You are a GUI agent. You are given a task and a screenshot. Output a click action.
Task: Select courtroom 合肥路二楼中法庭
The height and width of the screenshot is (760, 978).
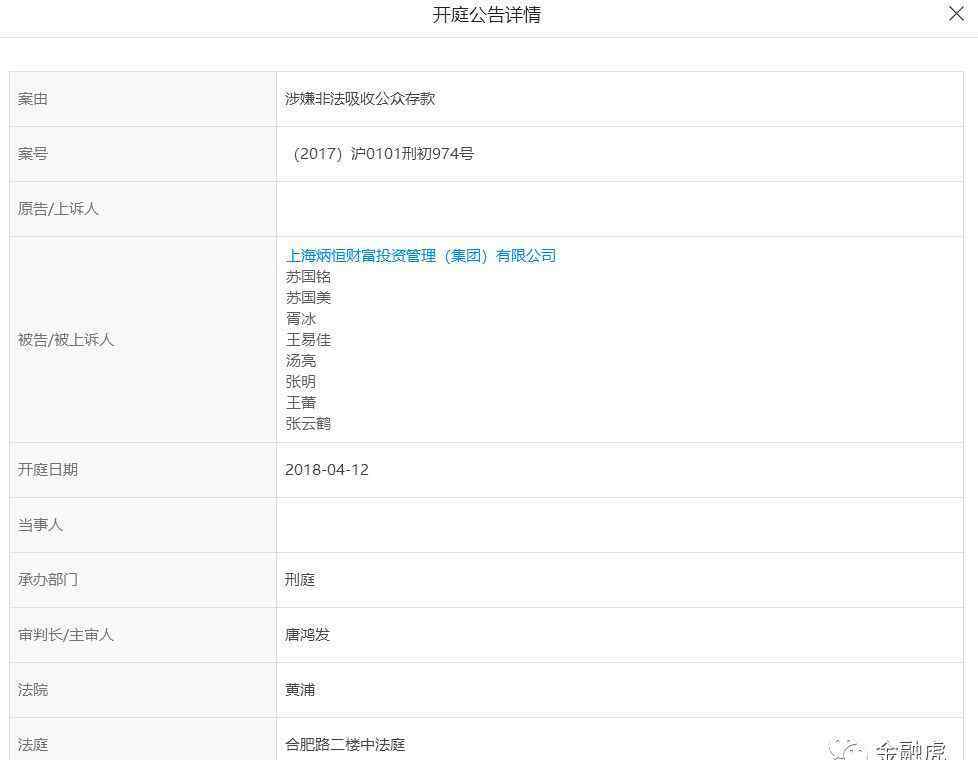(x=345, y=744)
